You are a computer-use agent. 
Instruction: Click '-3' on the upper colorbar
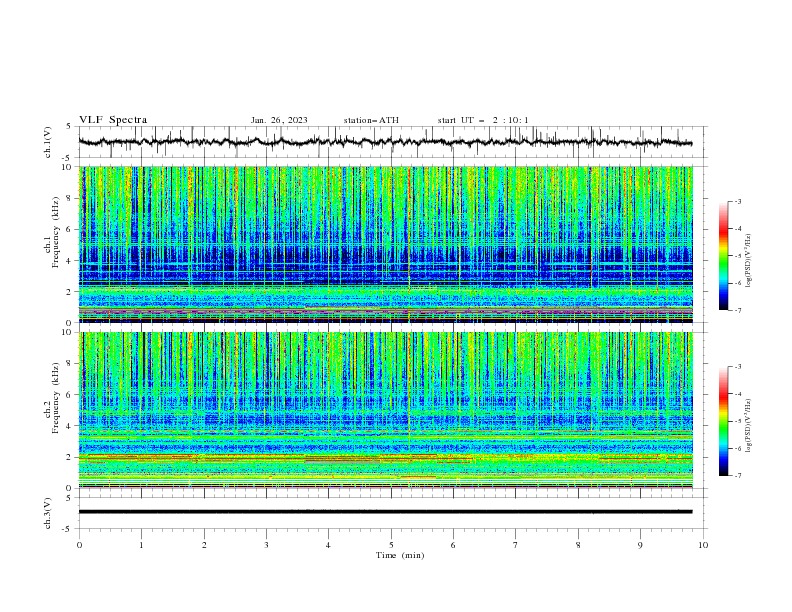click(x=738, y=201)
